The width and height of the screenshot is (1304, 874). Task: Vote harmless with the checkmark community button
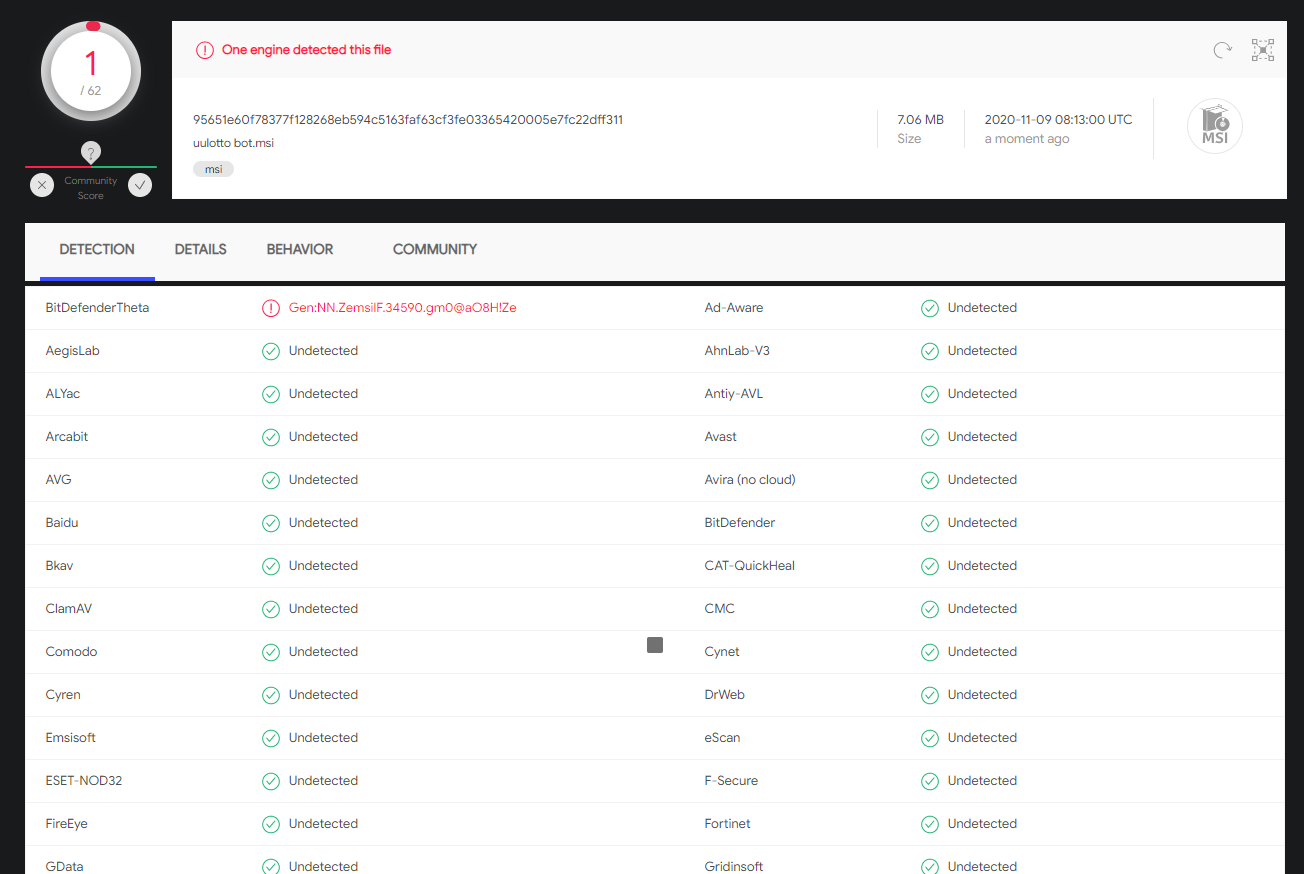(140, 184)
